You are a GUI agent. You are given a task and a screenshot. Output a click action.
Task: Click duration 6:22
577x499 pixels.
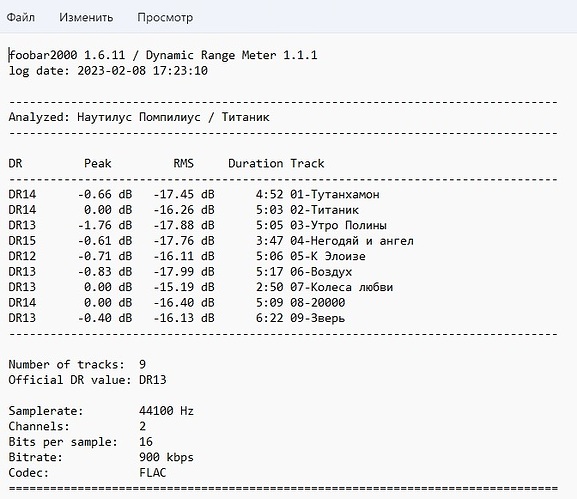[270, 318]
